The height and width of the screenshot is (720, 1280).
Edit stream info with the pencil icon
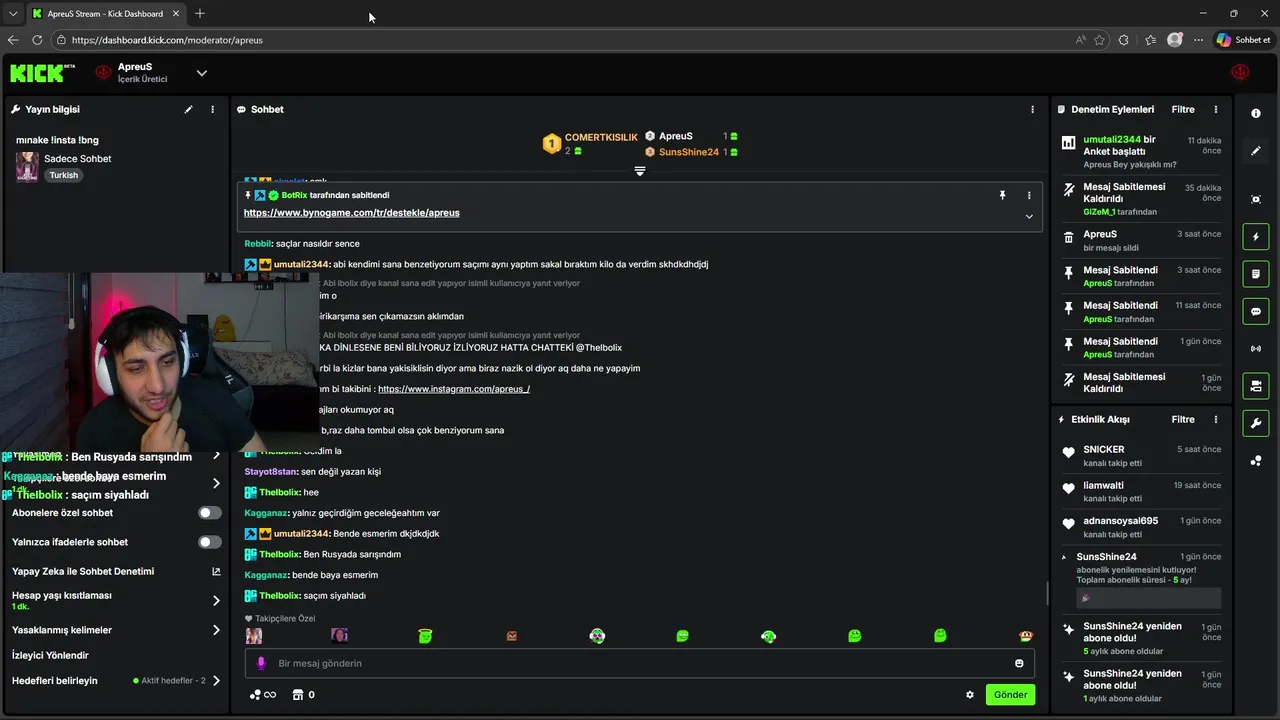pos(188,109)
